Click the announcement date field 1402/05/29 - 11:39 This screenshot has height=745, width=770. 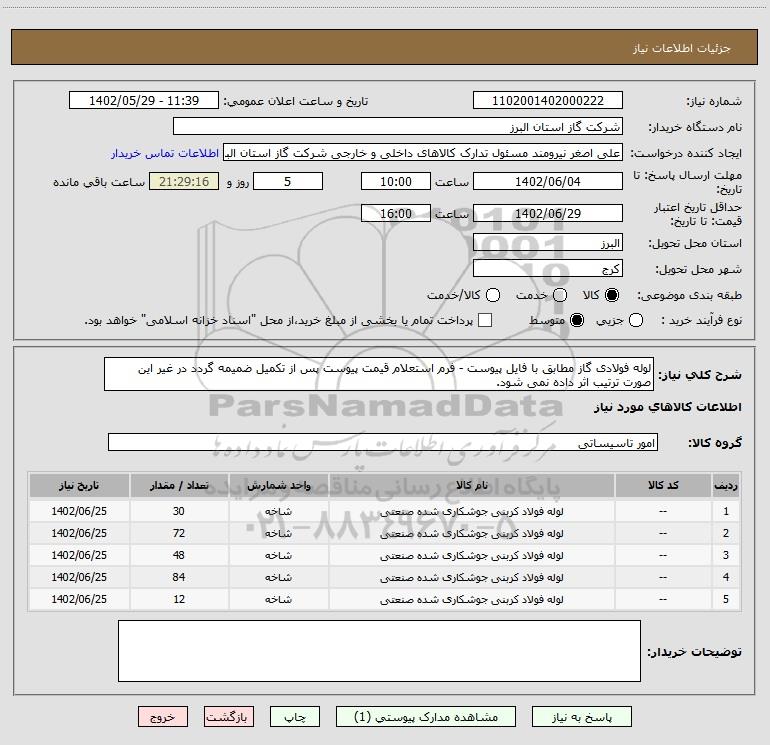pos(144,101)
